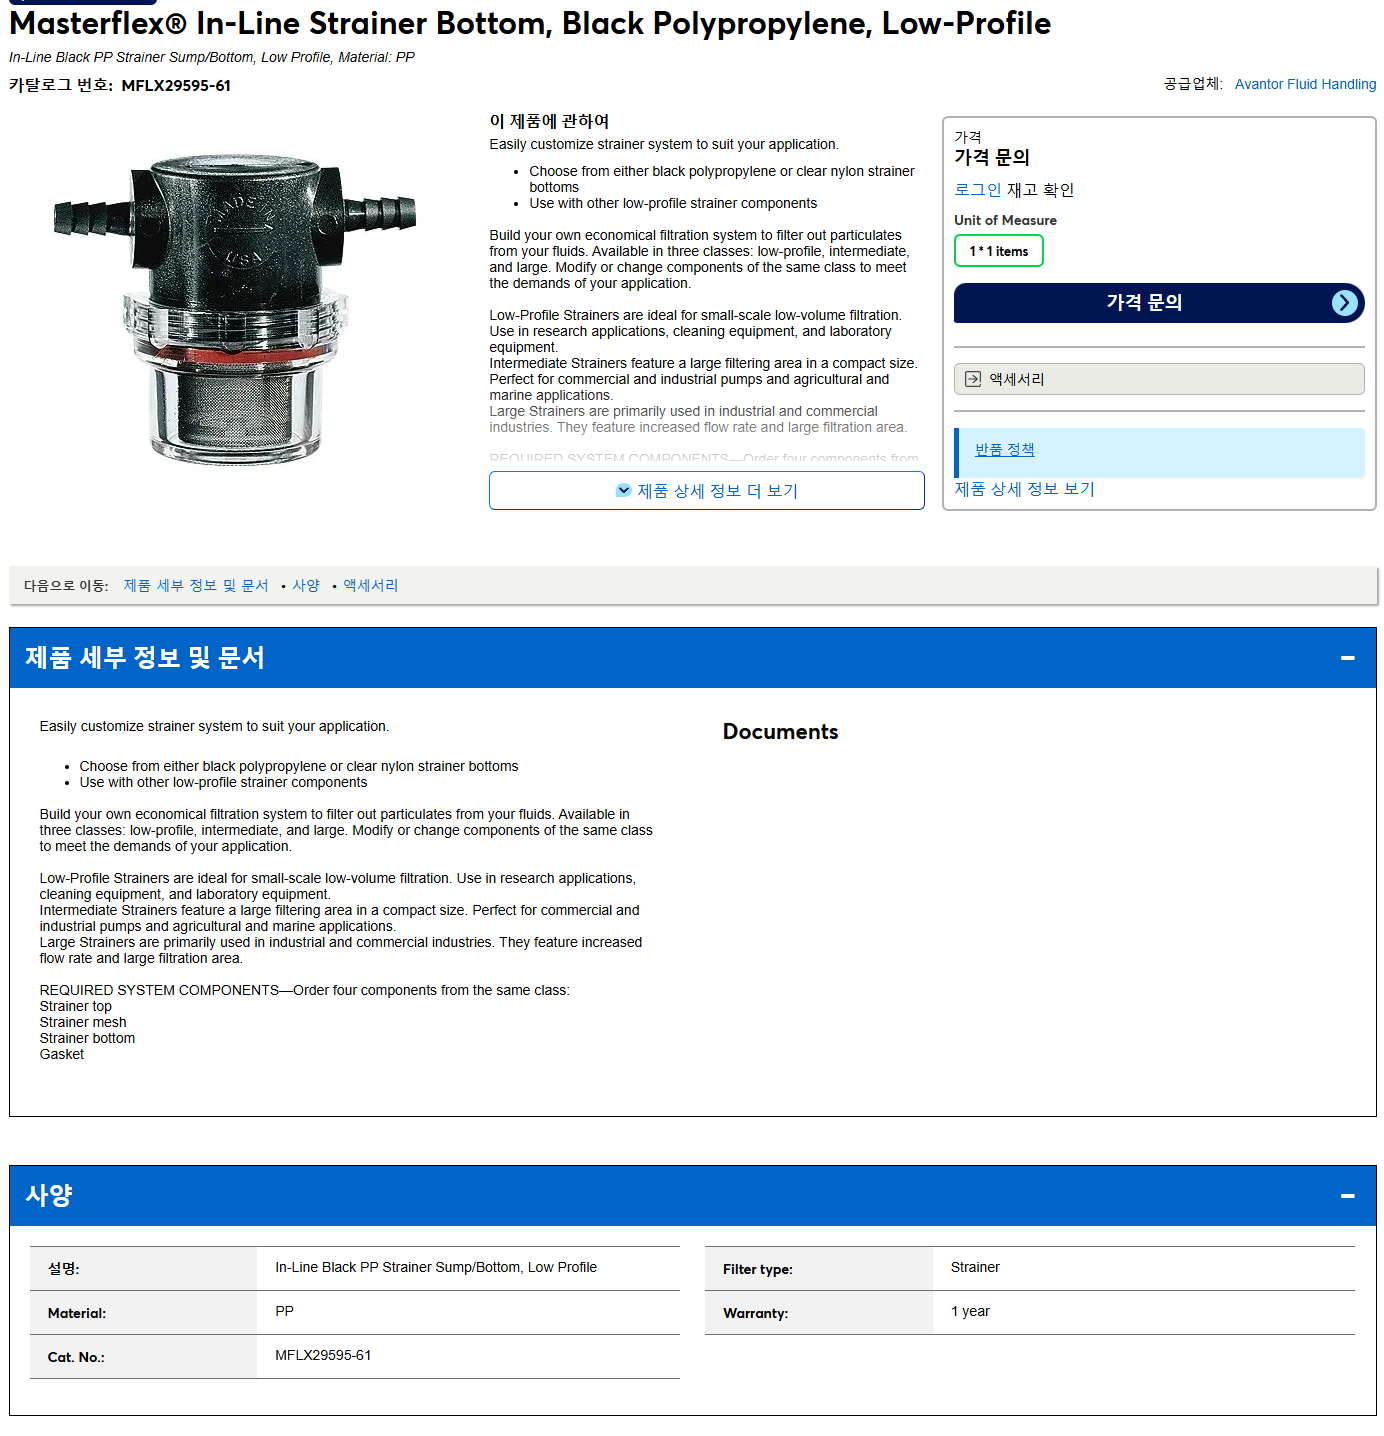Jump to 액세서리 section anchor
The image size is (1384, 1436).
(371, 585)
